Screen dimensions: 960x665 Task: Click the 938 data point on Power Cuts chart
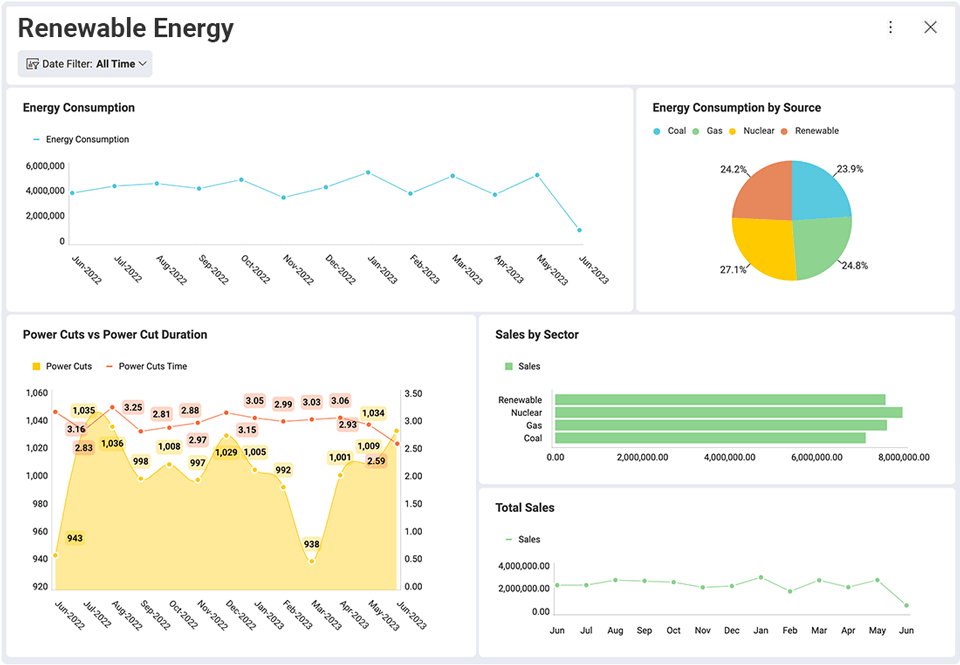pos(311,560)
